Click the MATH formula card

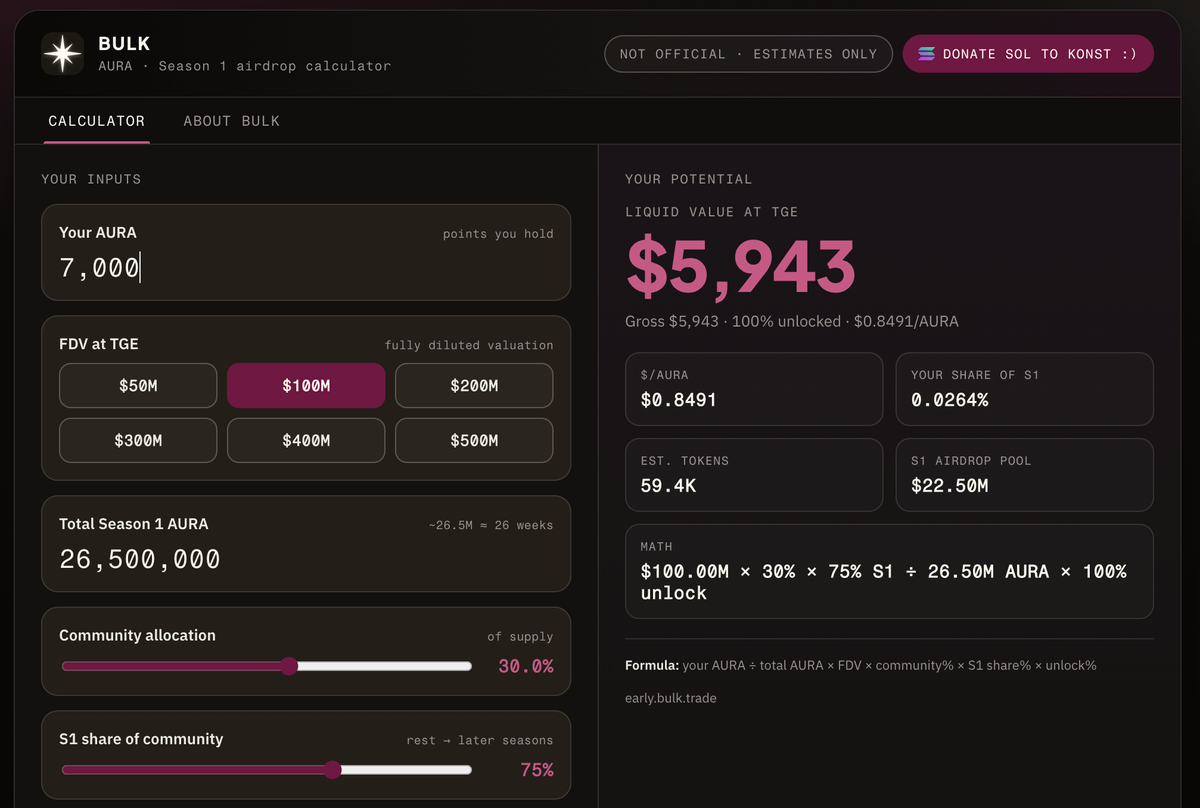pyautogui.click(x=889, y=572)
